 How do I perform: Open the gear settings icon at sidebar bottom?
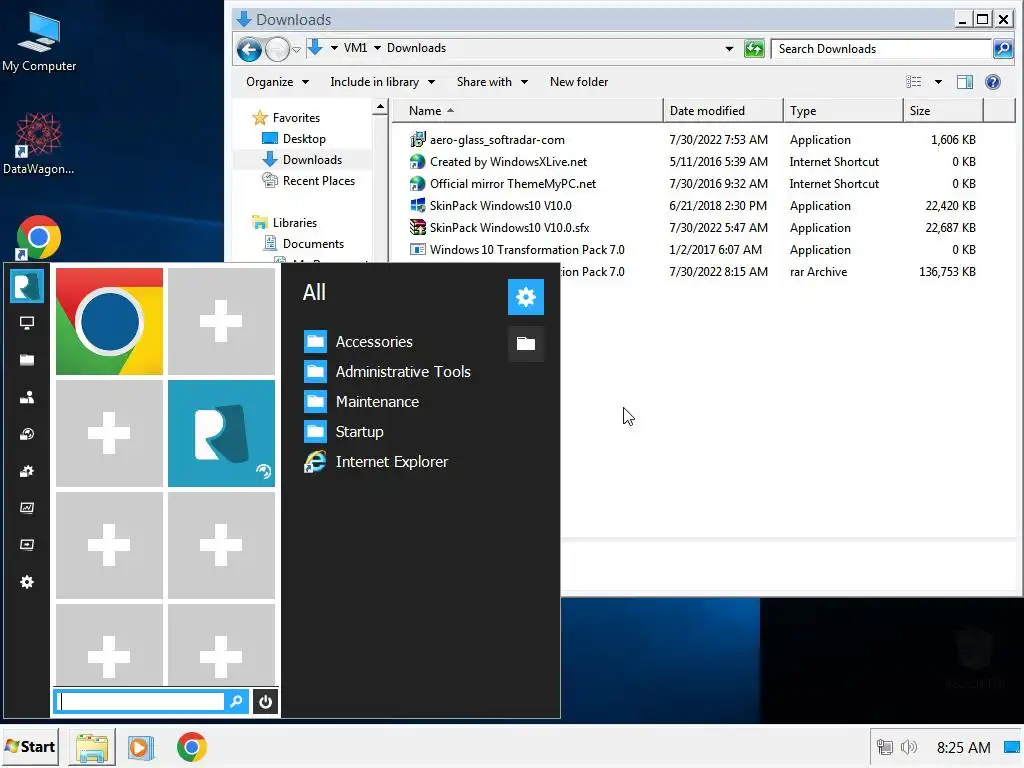[27, 582]
